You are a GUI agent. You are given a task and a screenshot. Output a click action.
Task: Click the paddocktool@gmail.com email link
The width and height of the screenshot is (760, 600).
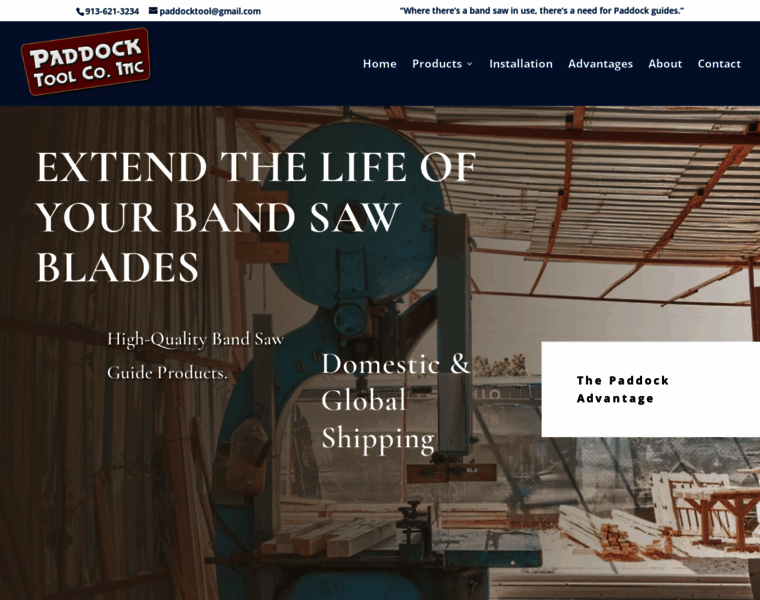tap(210, 11)
